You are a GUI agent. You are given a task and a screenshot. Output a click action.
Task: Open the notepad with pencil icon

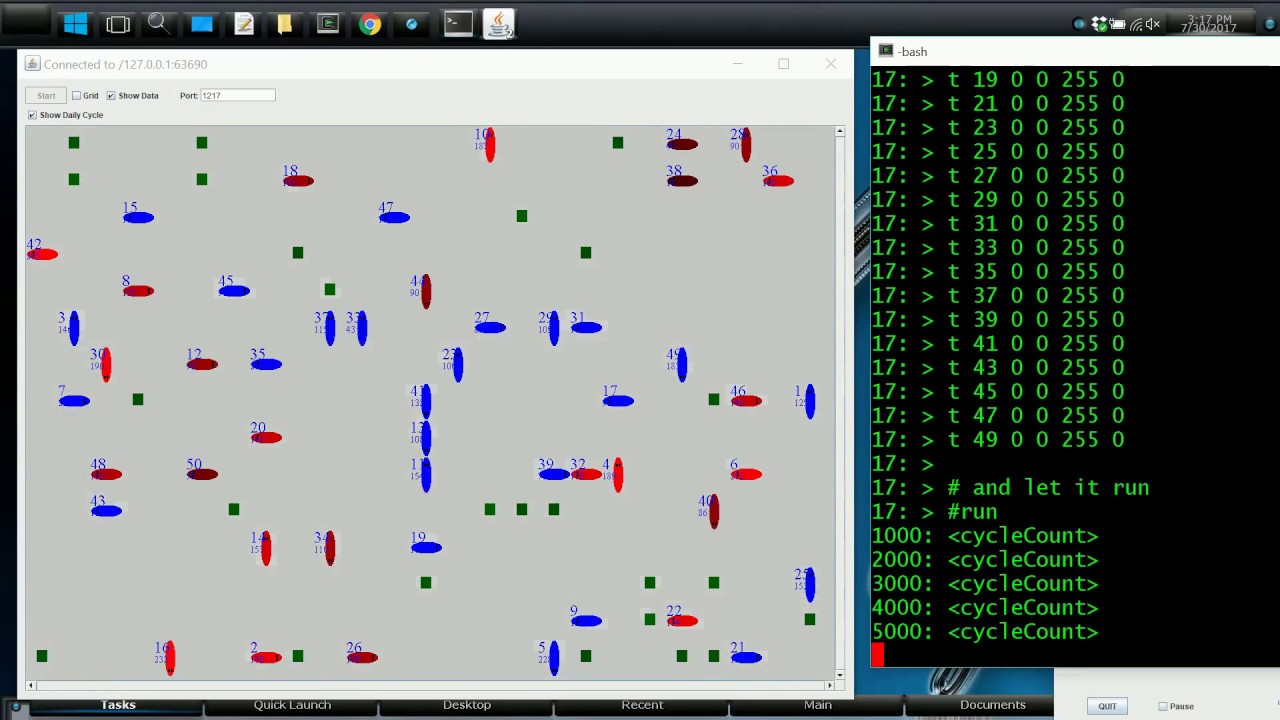coord(244,23)
